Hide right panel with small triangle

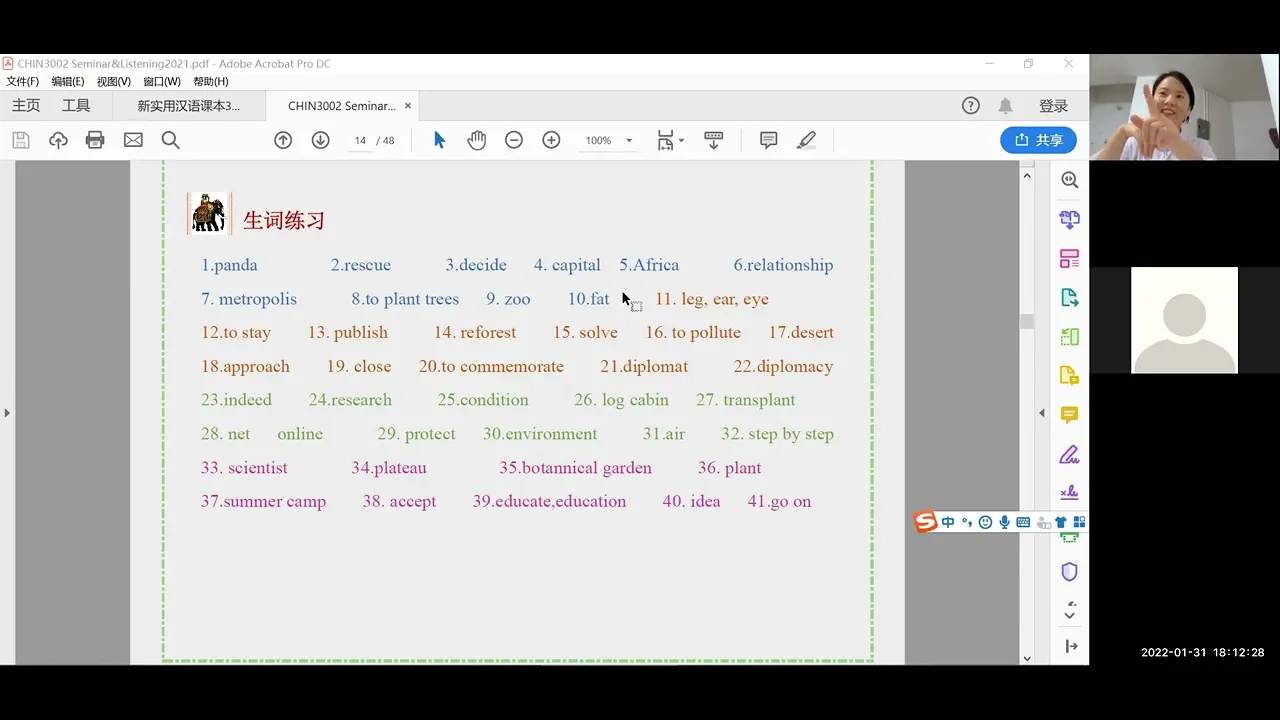1042,412
